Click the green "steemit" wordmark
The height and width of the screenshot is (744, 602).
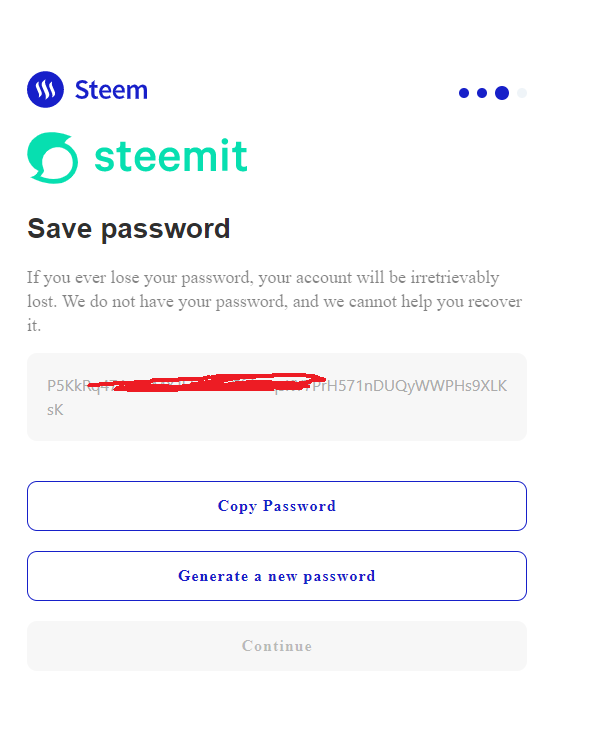170,157
